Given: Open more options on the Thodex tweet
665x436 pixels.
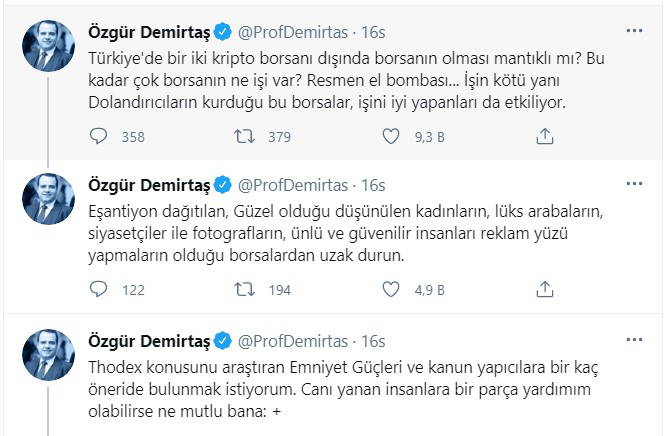Looking at the screenshot, I should [634, 340].
